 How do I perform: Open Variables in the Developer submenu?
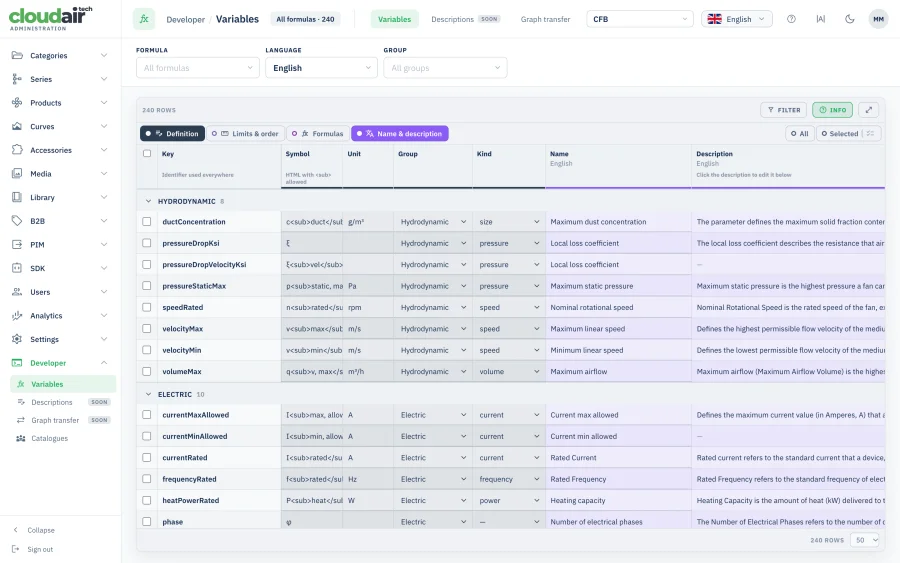coord(63,384)
